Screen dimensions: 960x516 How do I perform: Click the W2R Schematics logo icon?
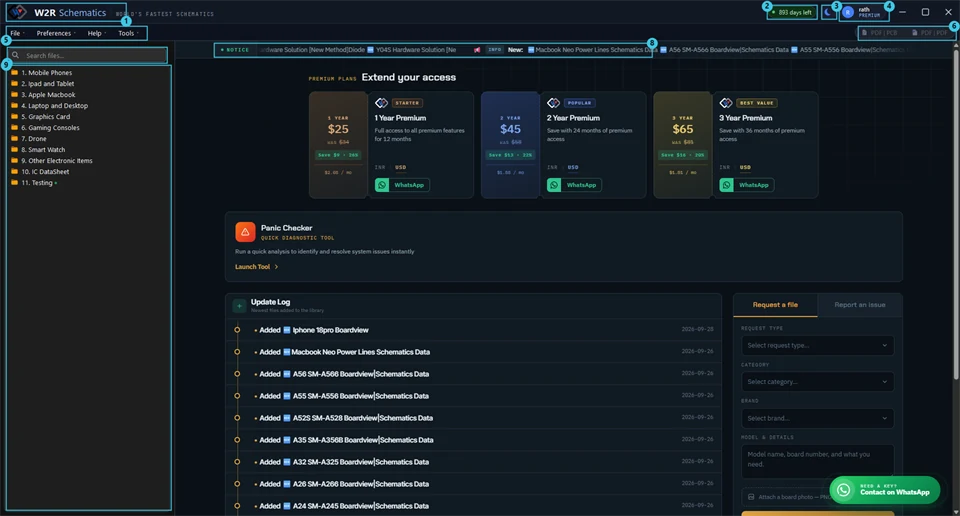19,12
